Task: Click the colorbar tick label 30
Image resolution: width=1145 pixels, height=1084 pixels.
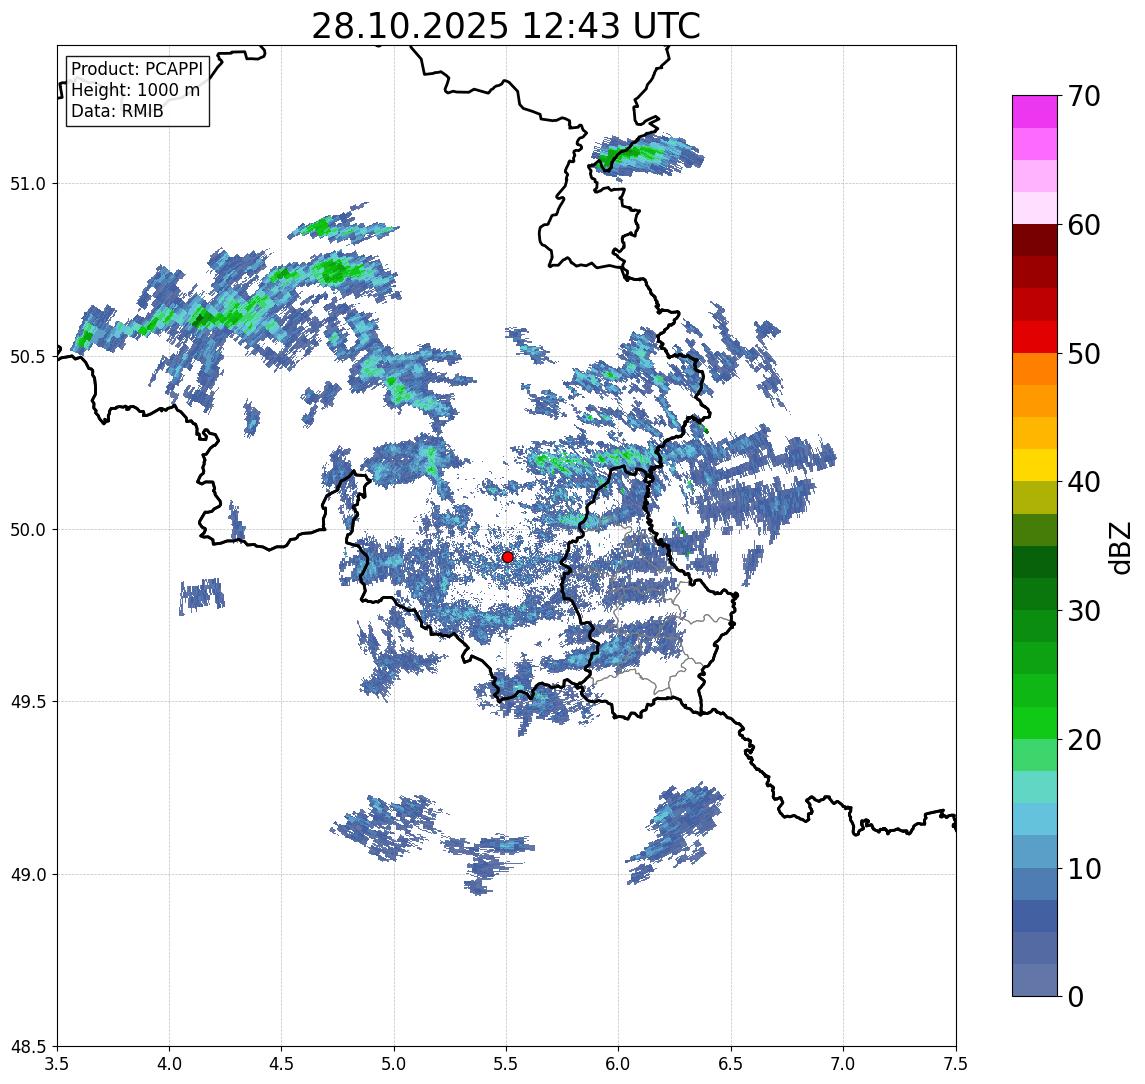Action: (1084, 611)
